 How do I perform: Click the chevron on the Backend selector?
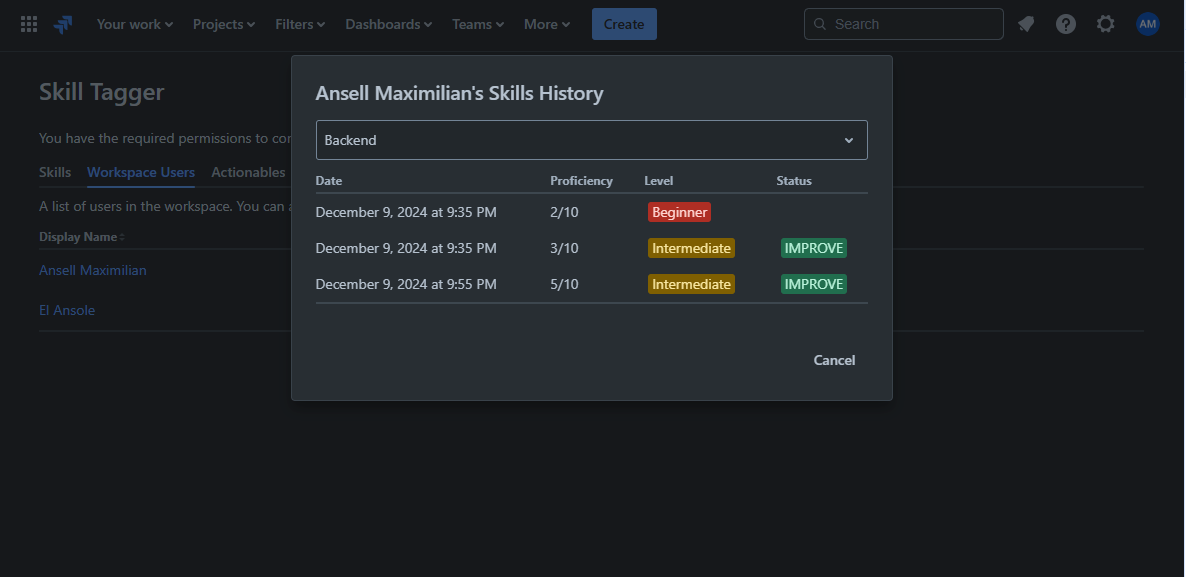pyautogui.click(x=848, y=140)
